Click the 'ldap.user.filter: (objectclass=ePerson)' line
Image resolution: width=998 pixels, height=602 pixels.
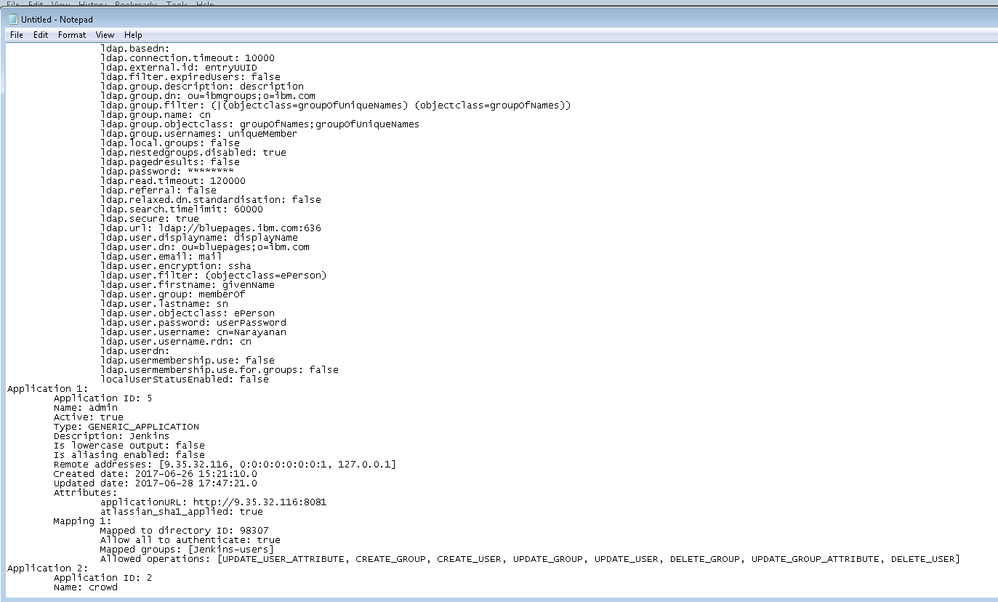pos(213,276)
